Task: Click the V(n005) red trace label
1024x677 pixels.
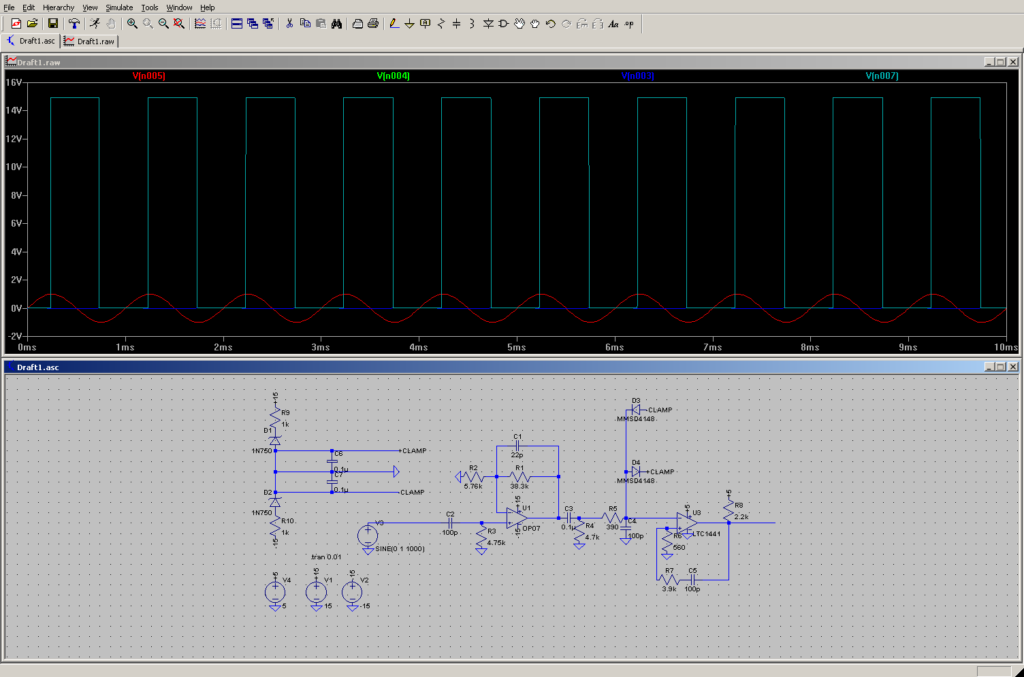Action: (149, 76)
